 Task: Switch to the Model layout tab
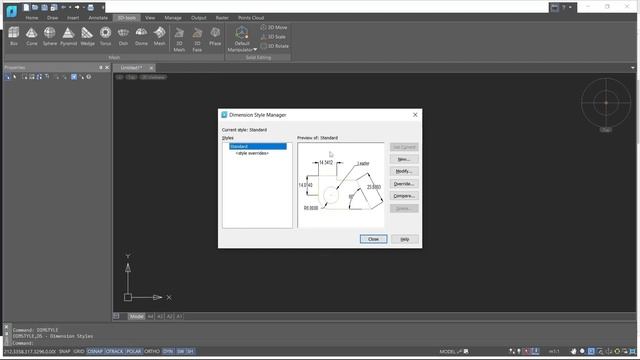pyautogui.click(x=136, y=316)
